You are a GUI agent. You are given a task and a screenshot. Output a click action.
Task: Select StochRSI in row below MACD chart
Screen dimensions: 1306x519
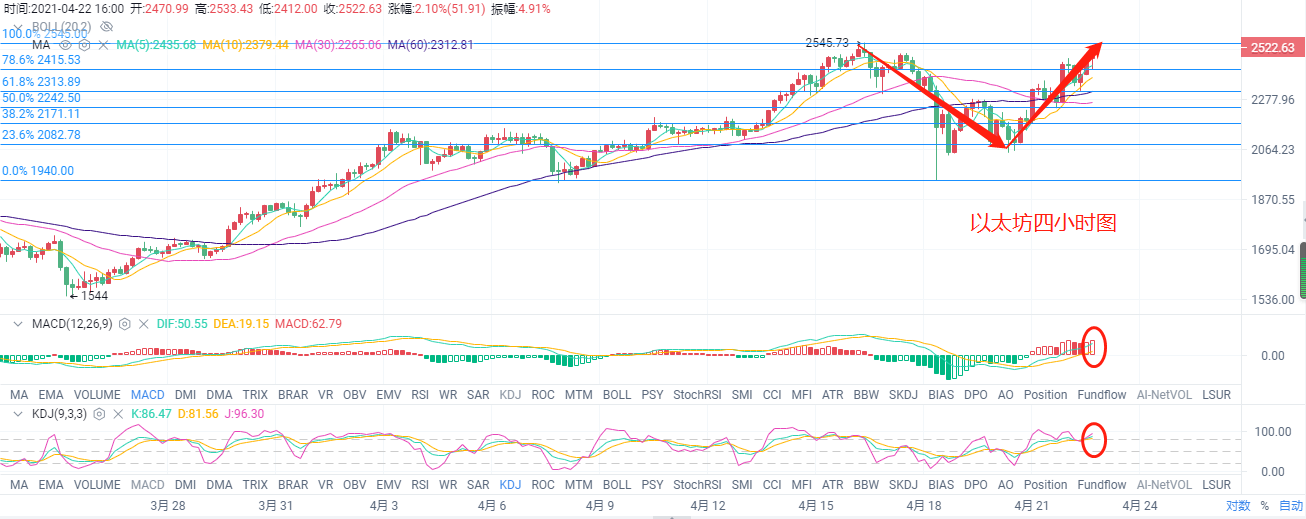point(697,395)
